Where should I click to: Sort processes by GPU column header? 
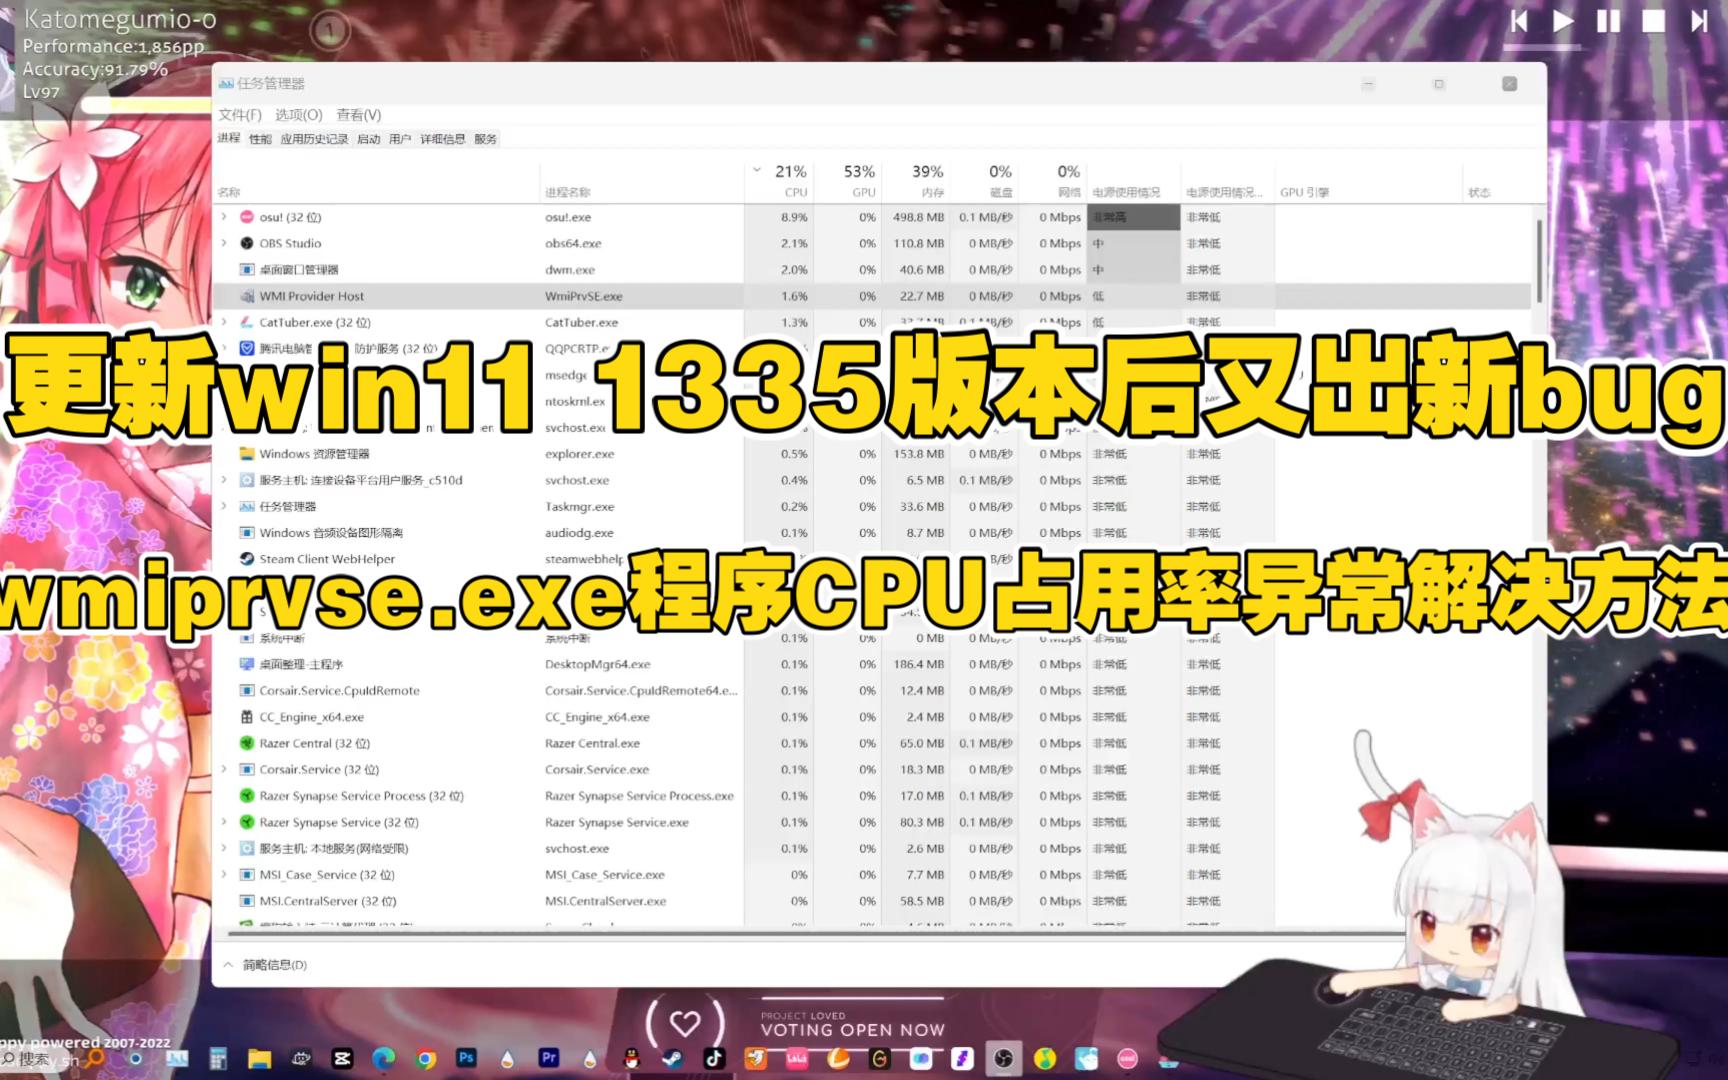(x=848, y=181)
